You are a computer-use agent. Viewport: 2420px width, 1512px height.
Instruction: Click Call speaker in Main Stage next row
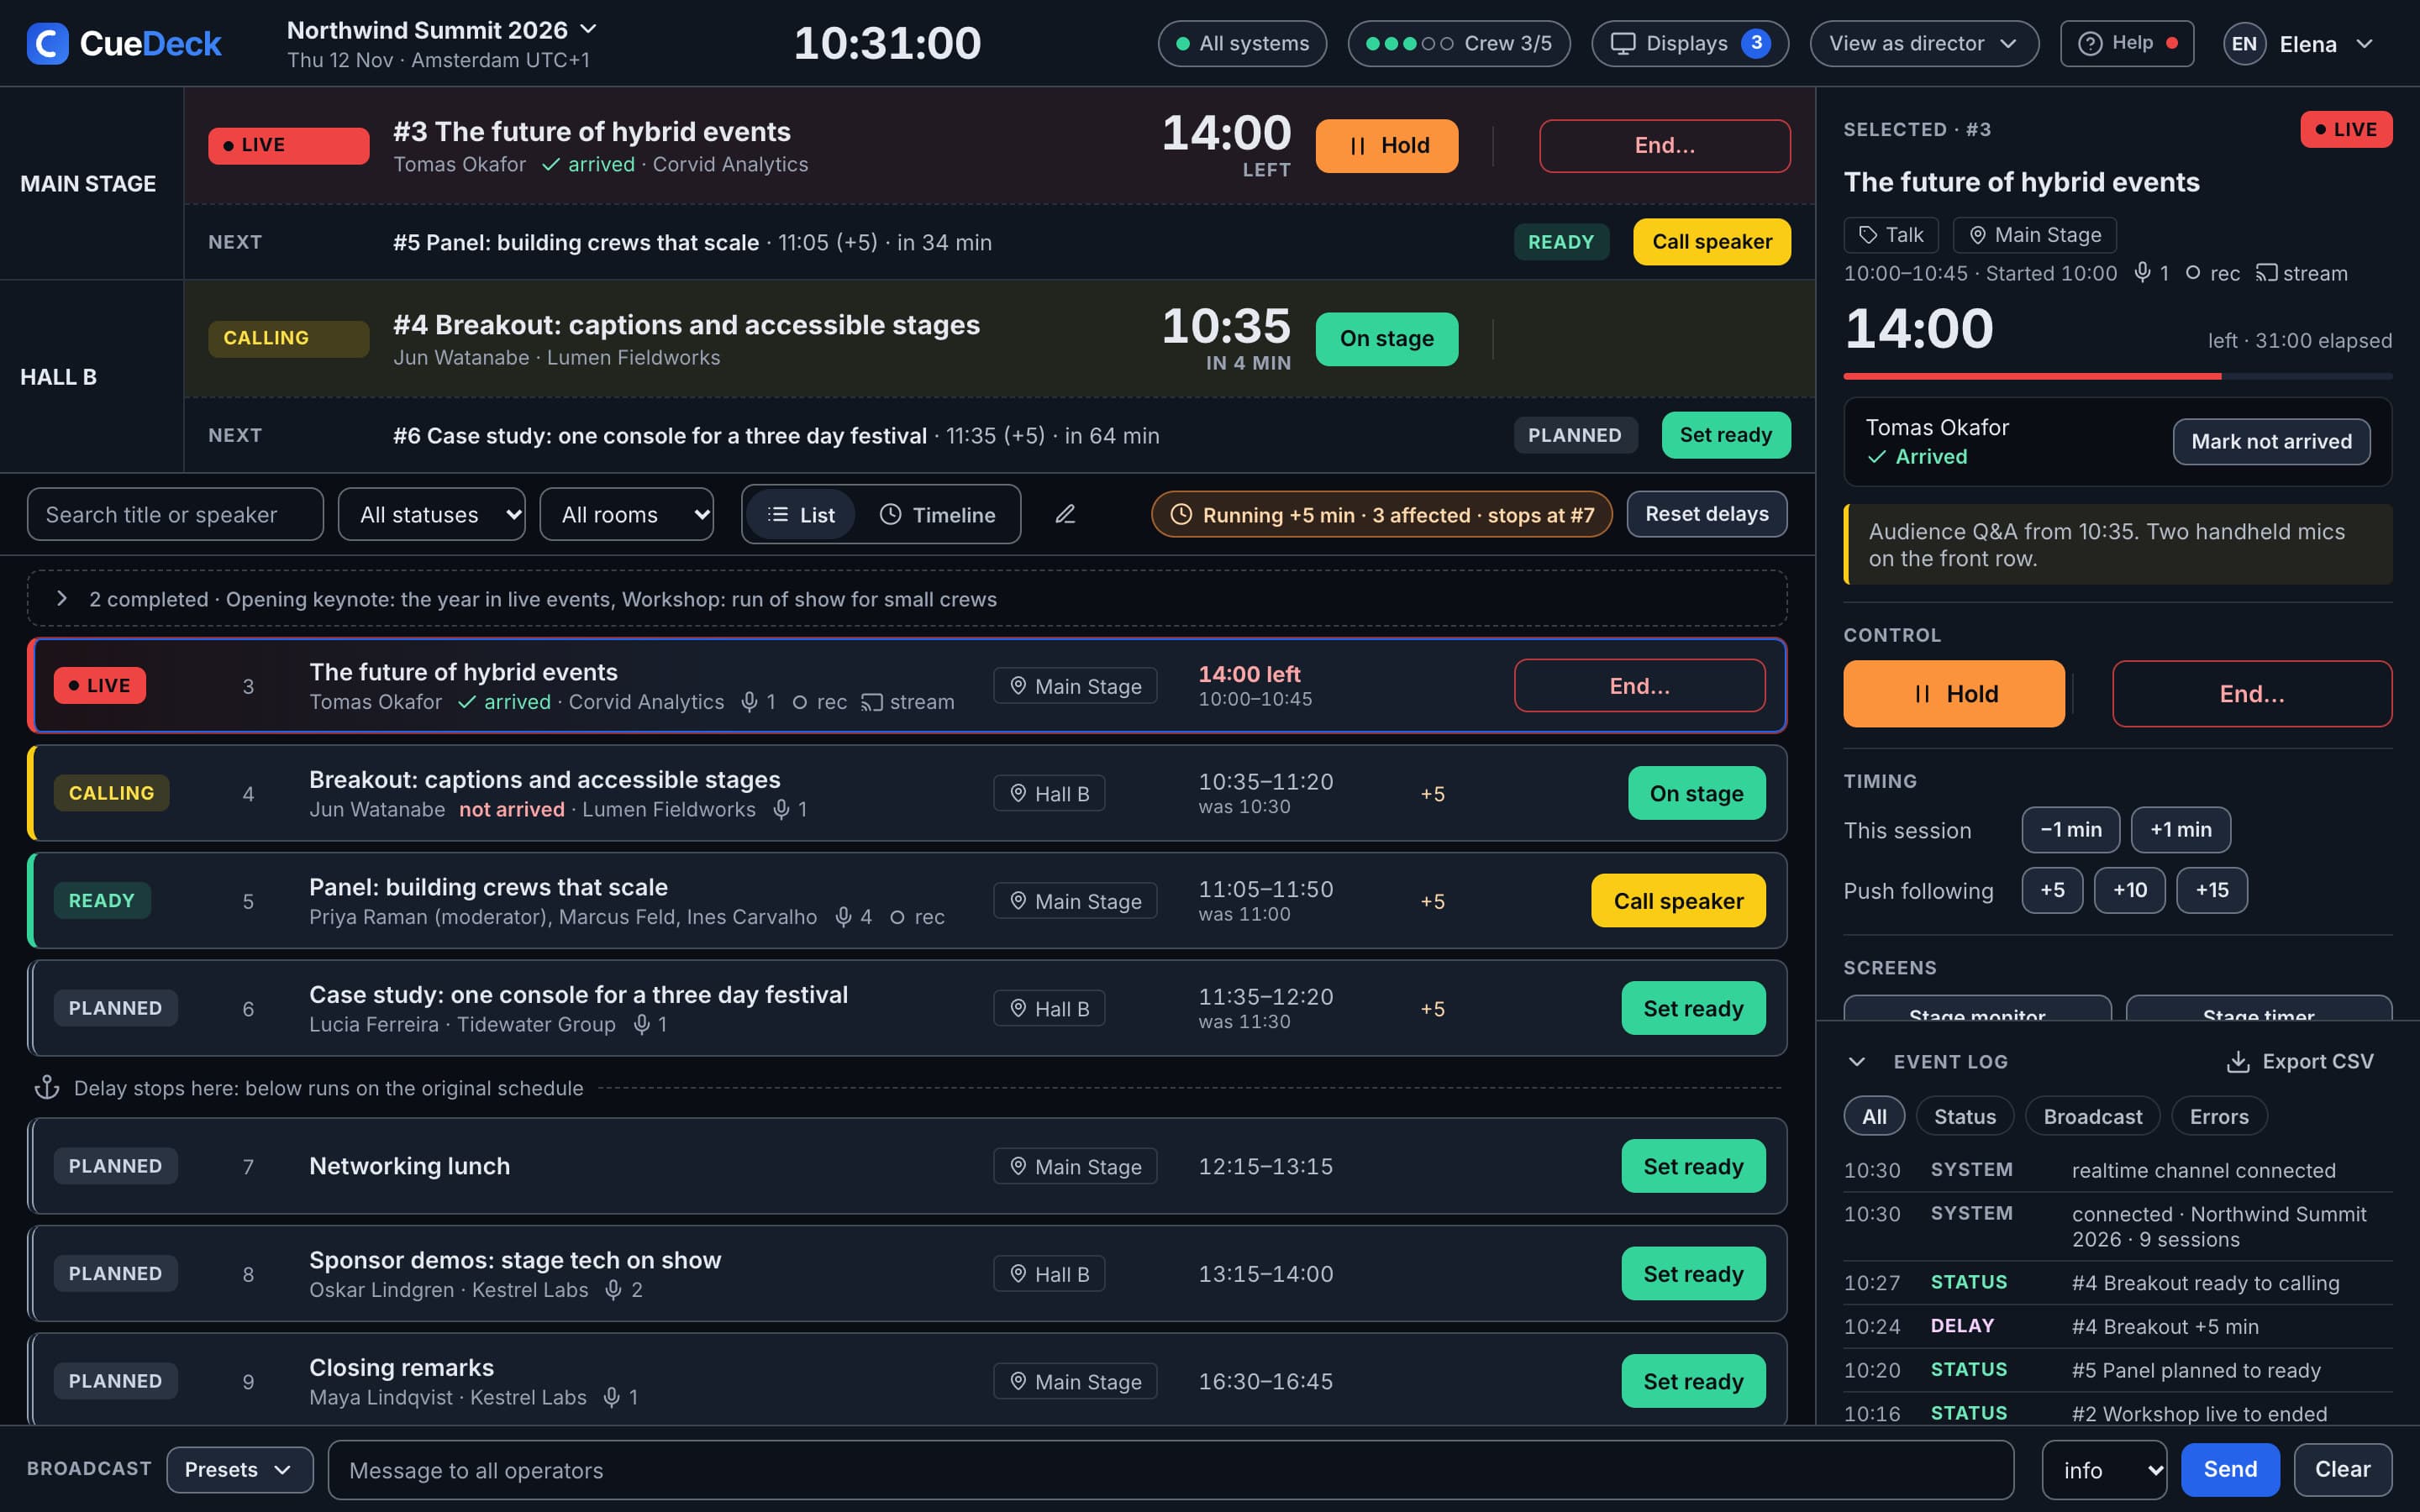1711,242
